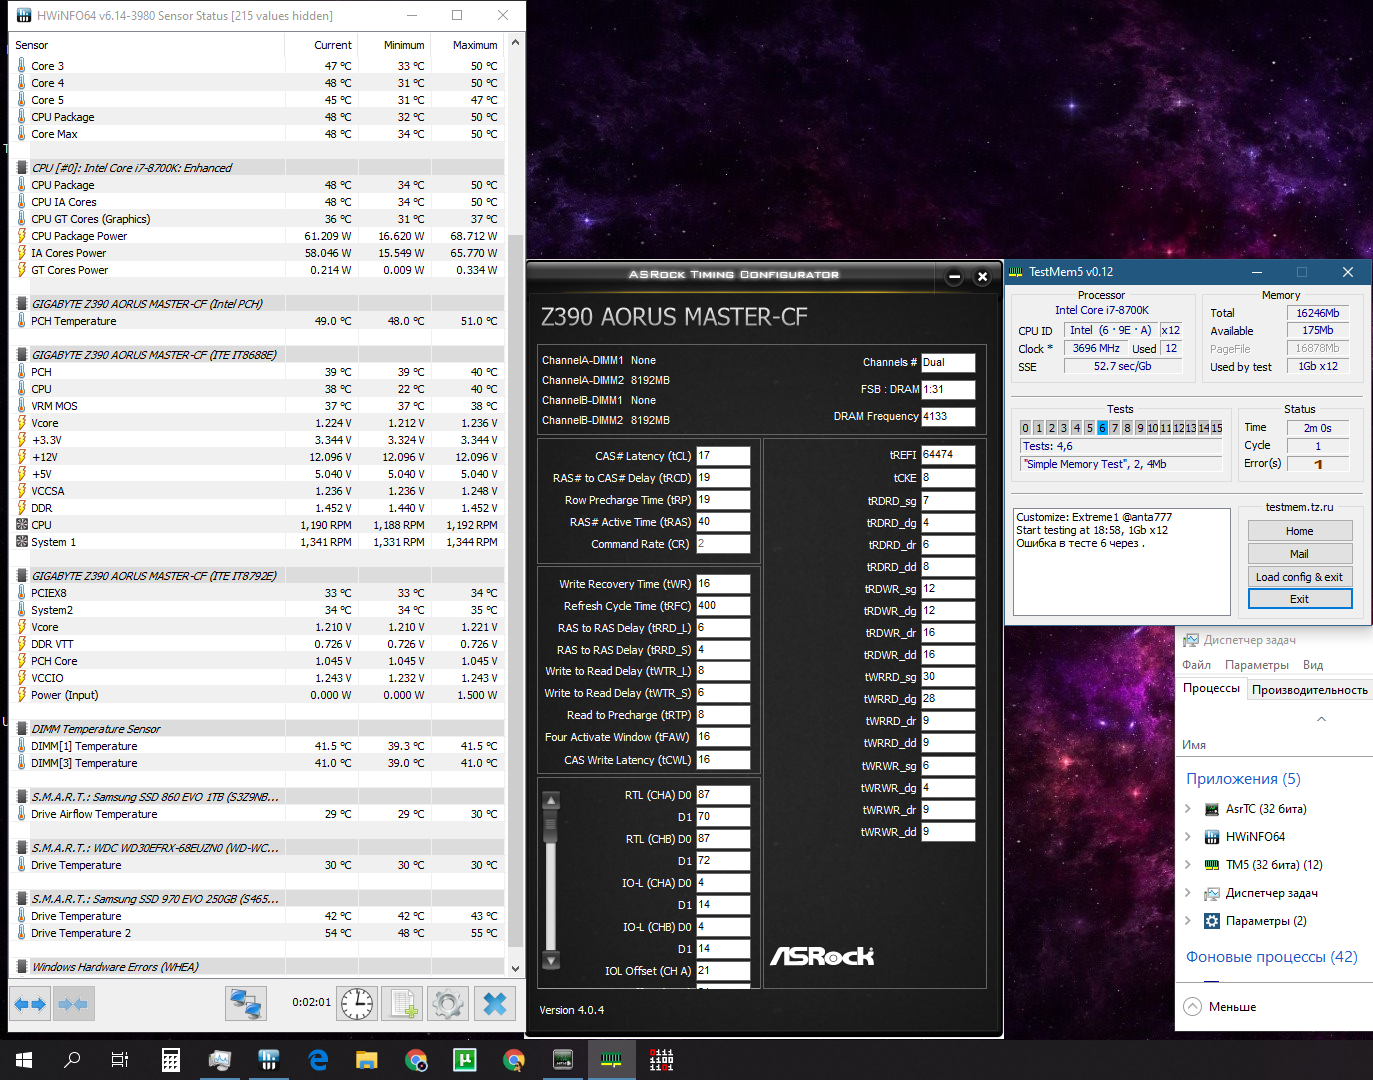Image resolution: width=1373 pixels, height=1080 pixels.
Task: Select the DDR VTT sensor row
Action: pyautogui.click(x=258, y=644)
